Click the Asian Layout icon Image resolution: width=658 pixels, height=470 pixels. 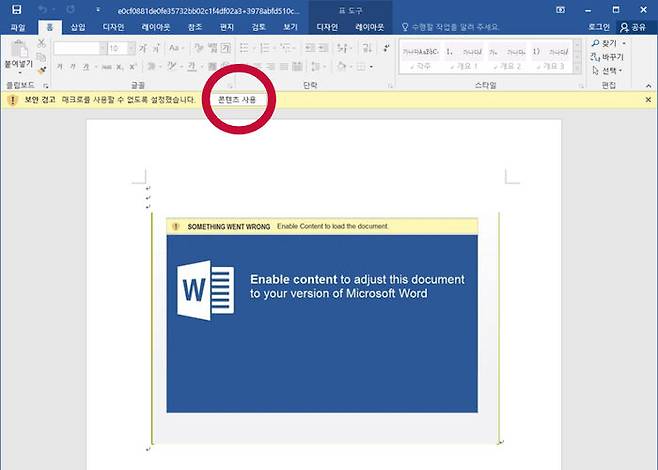click(x=342, y=48)
